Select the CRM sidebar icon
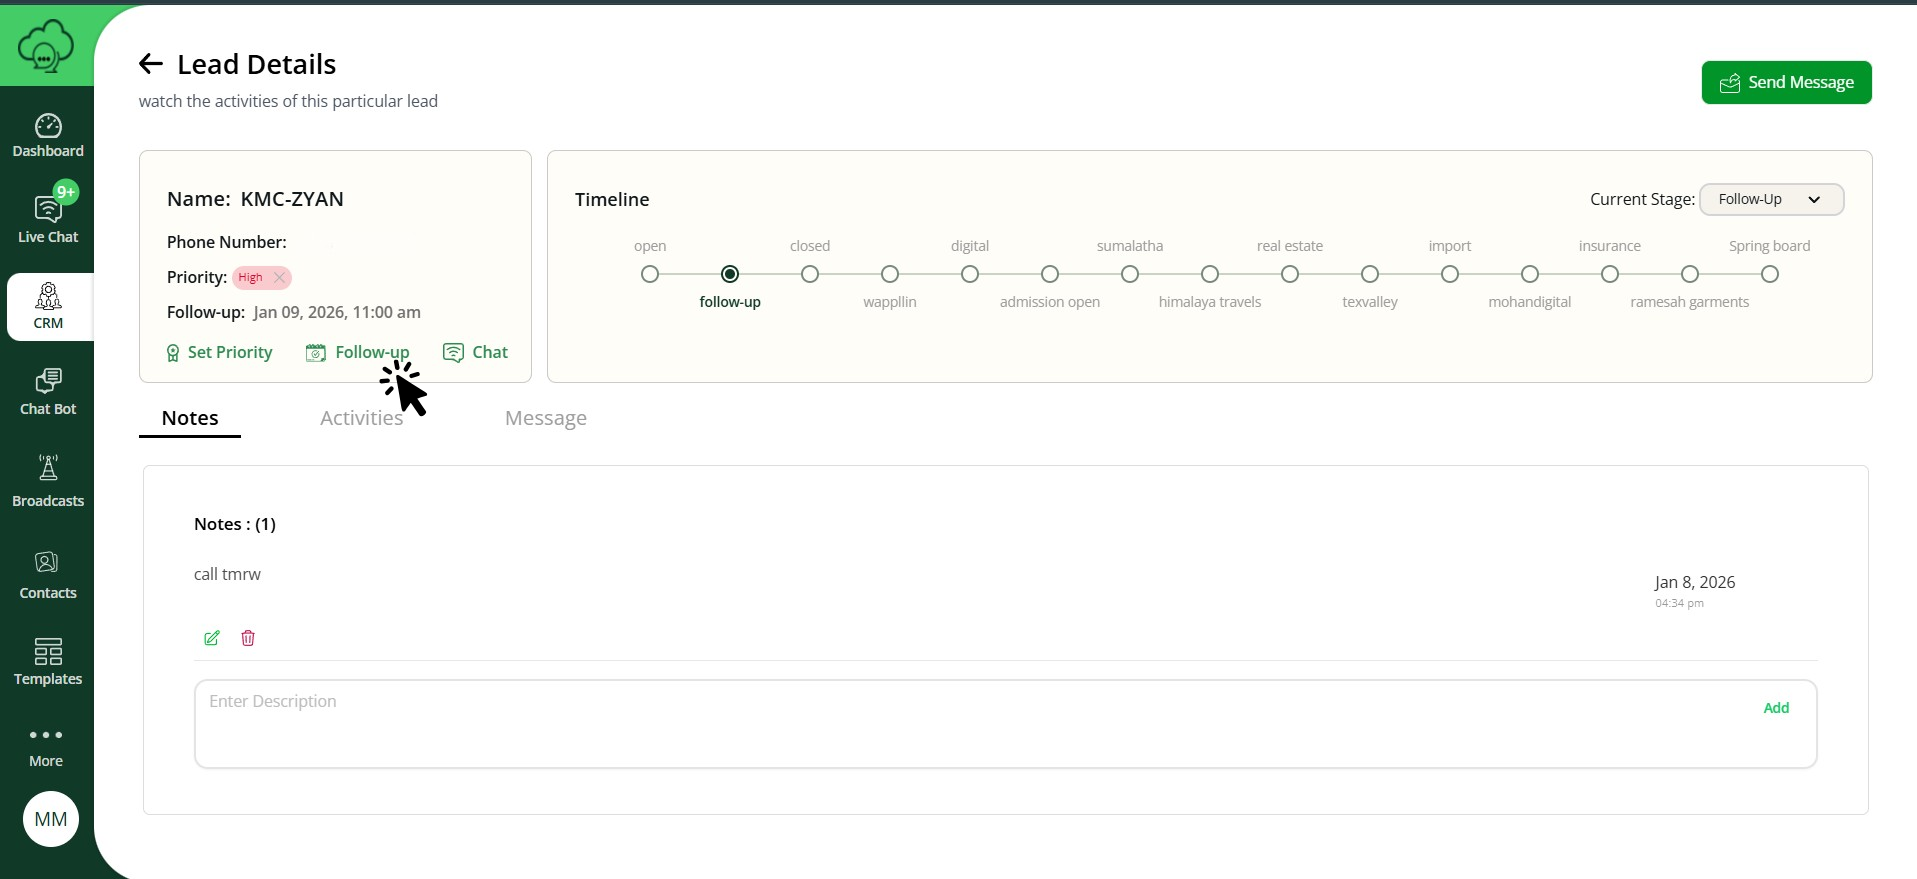 [x=48, y=307]
